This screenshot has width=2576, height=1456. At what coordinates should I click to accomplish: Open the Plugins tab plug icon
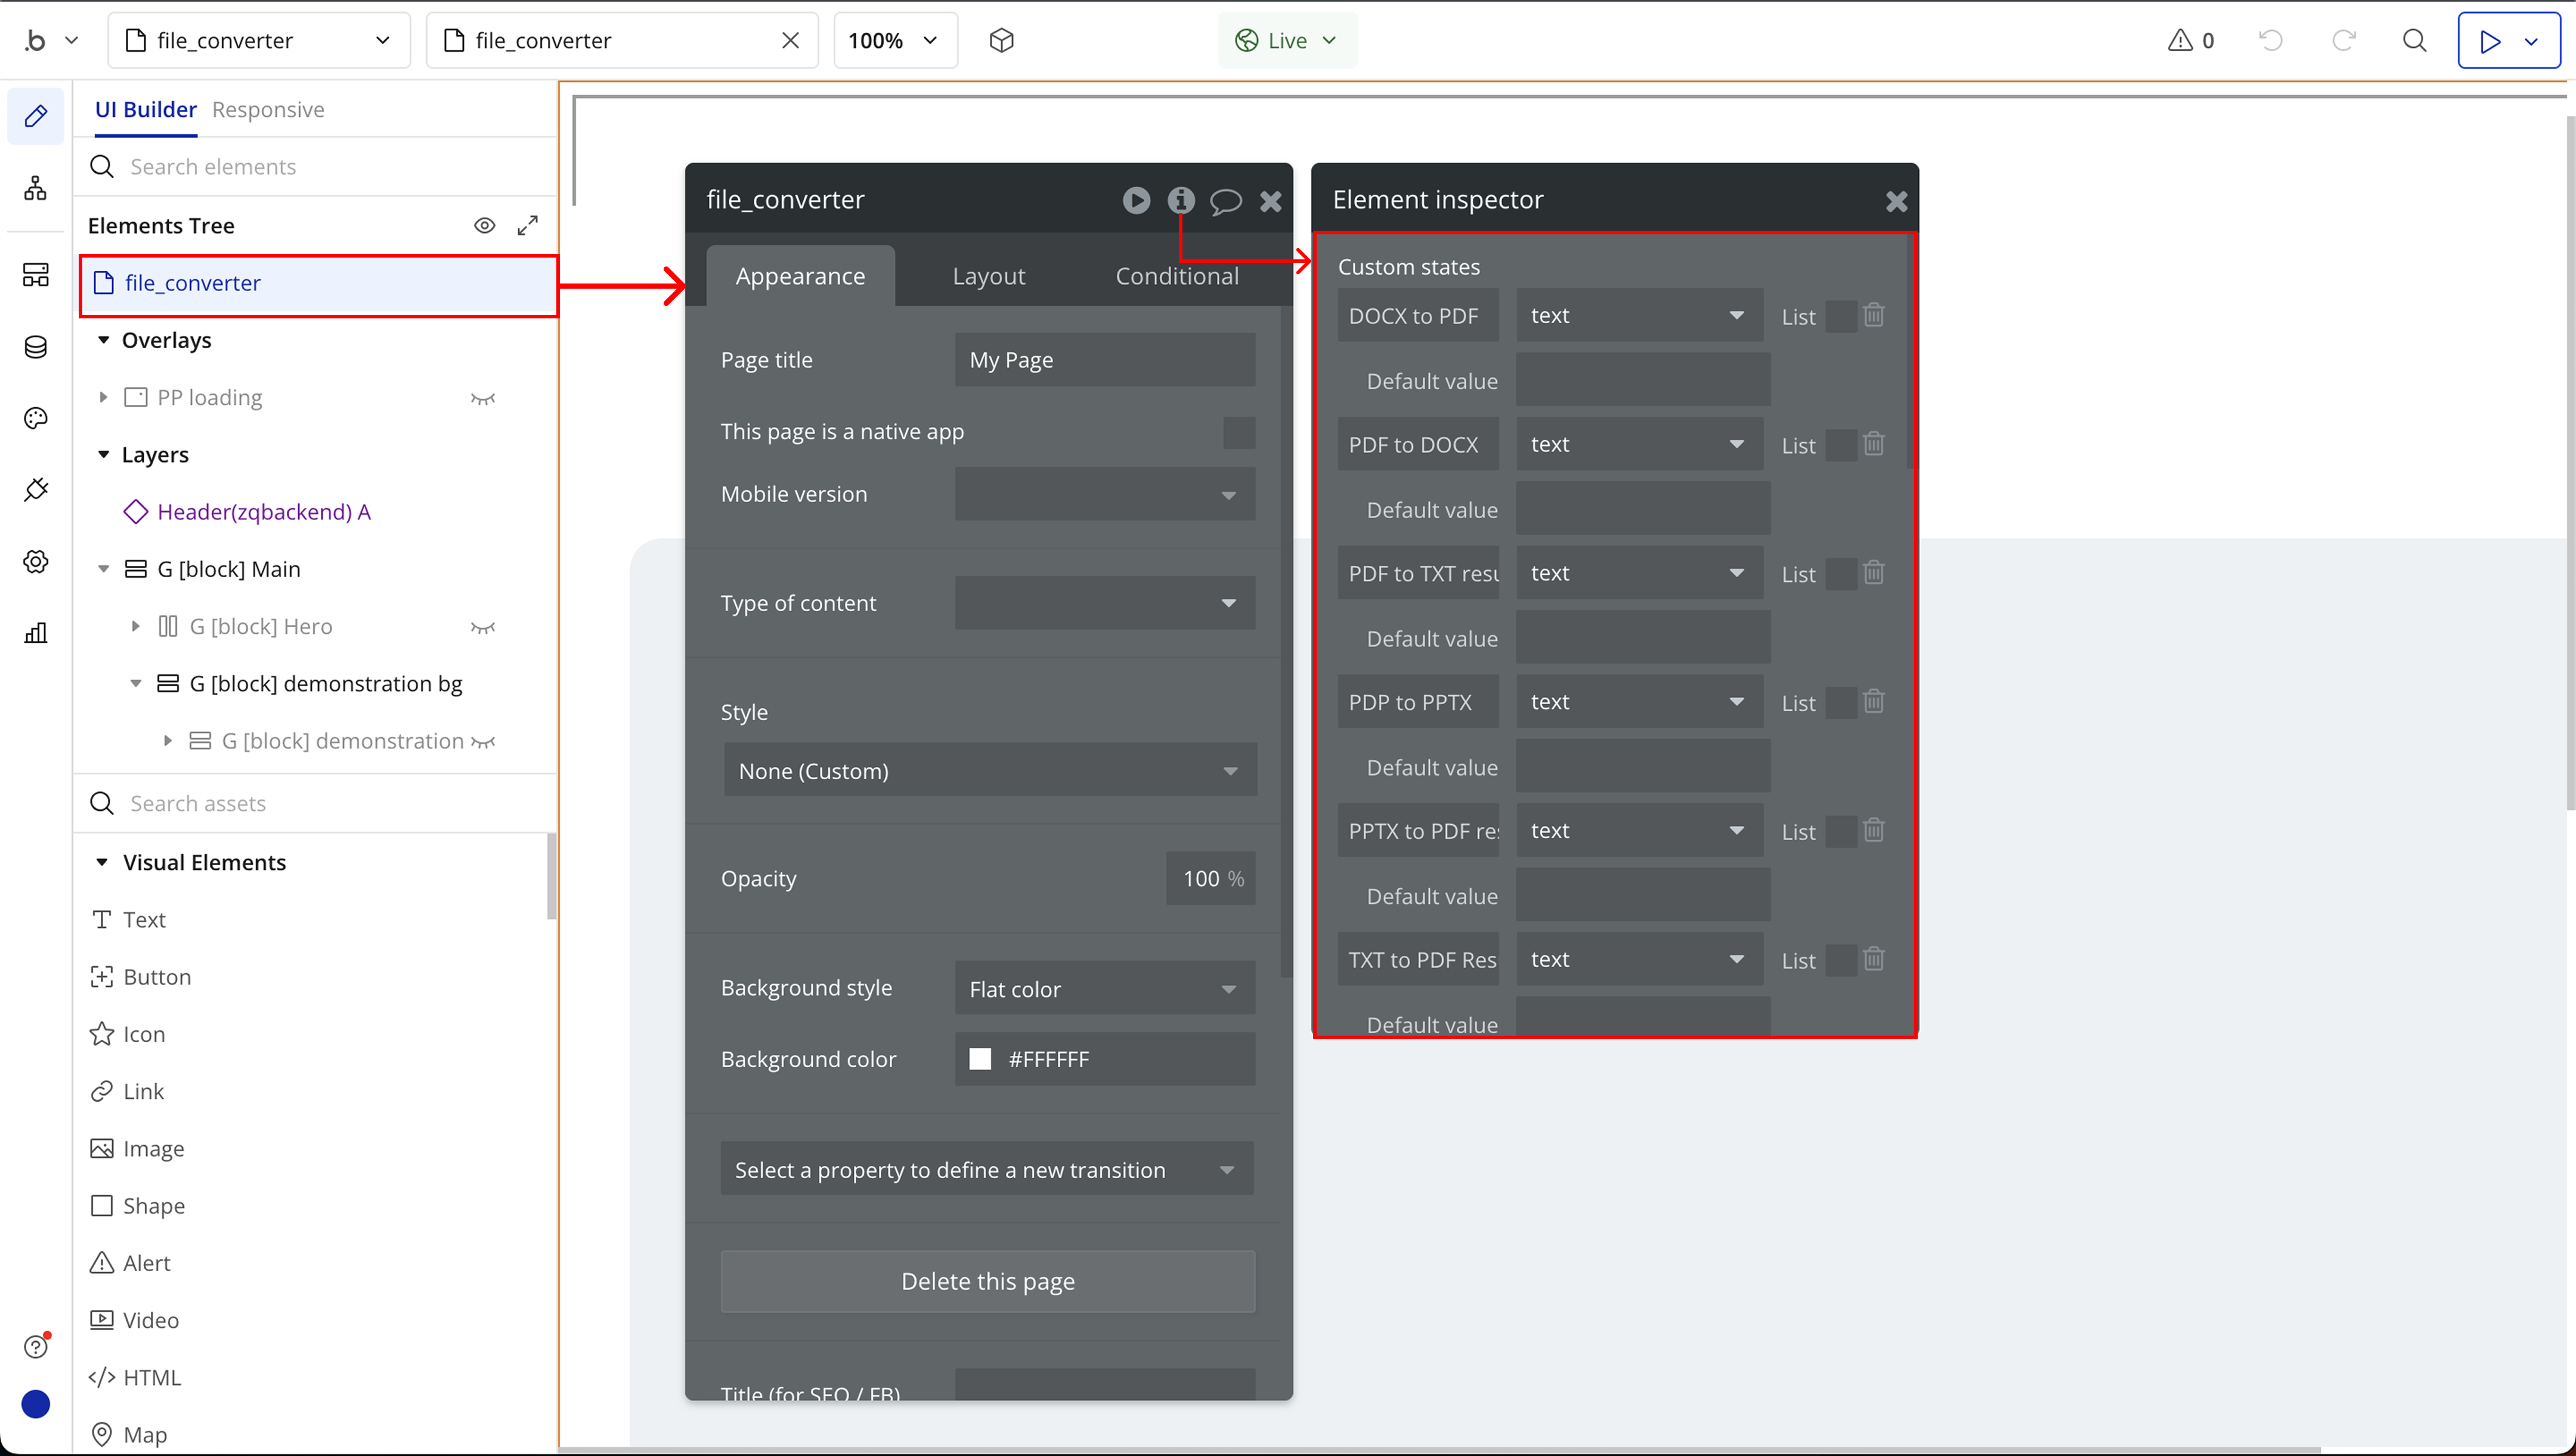coord(36,490)
